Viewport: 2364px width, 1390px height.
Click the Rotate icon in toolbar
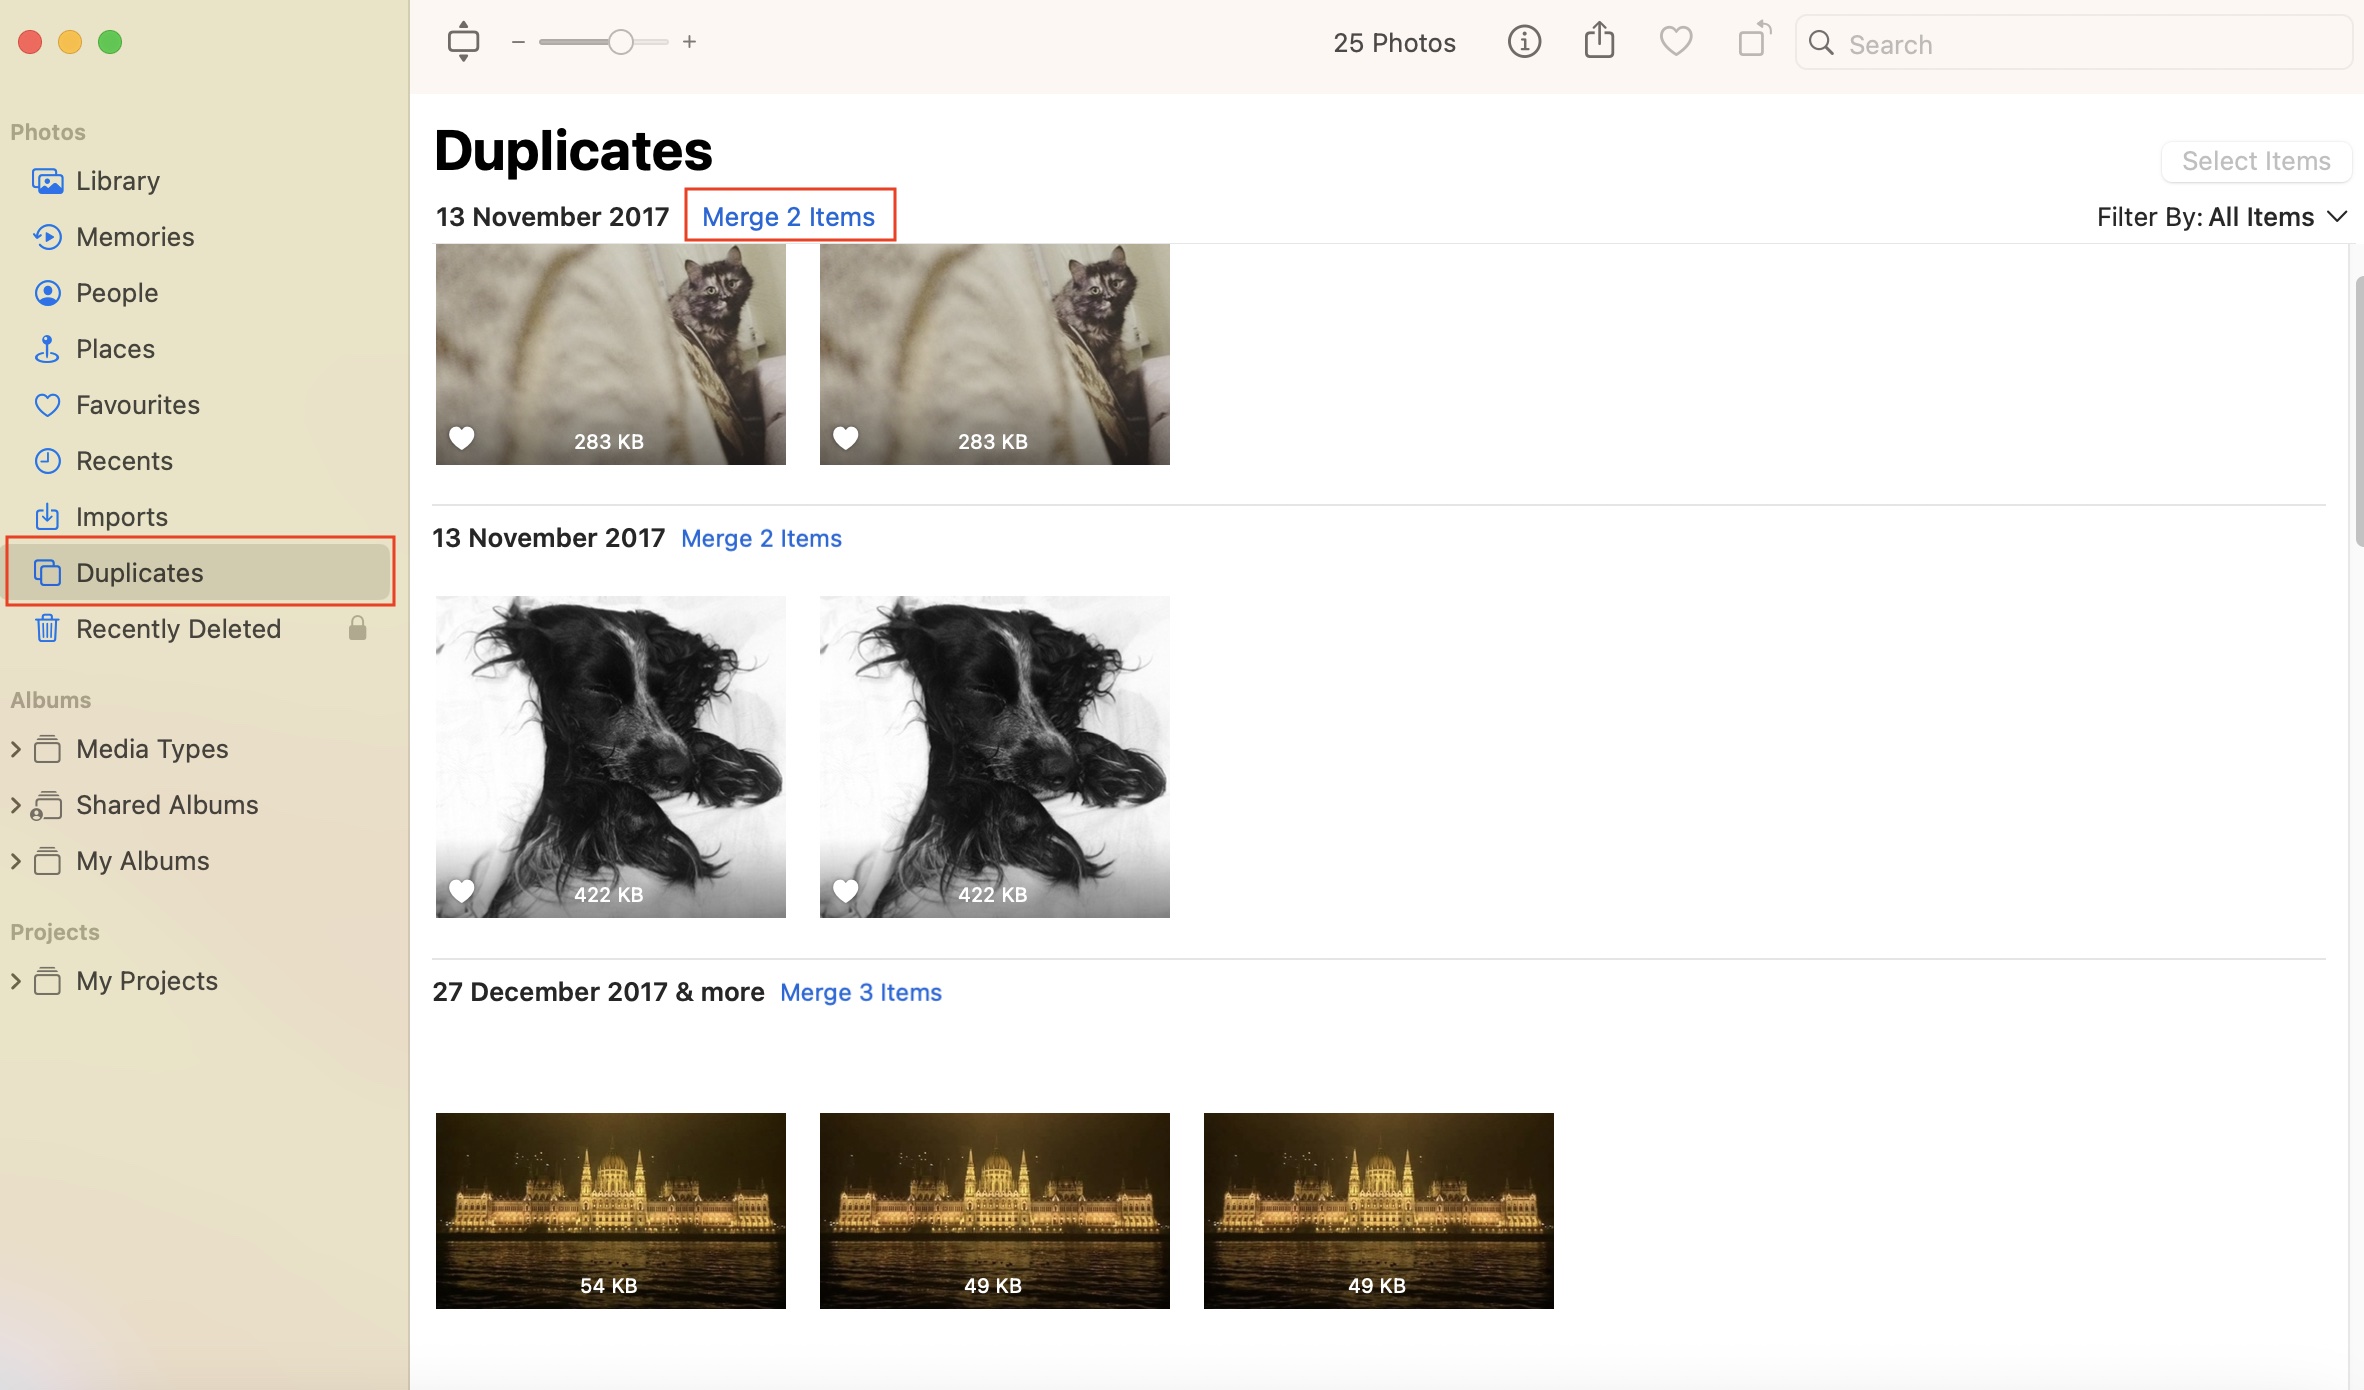tap(1754, 40)
